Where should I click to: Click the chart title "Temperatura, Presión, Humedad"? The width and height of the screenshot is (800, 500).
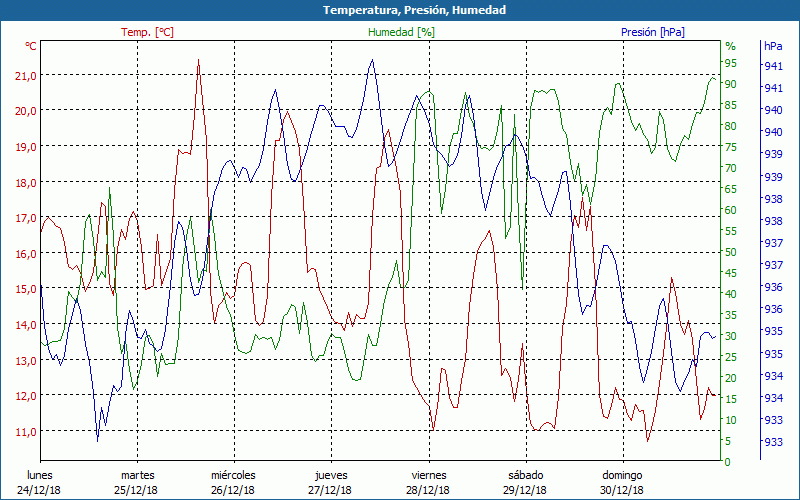[414, 10]
